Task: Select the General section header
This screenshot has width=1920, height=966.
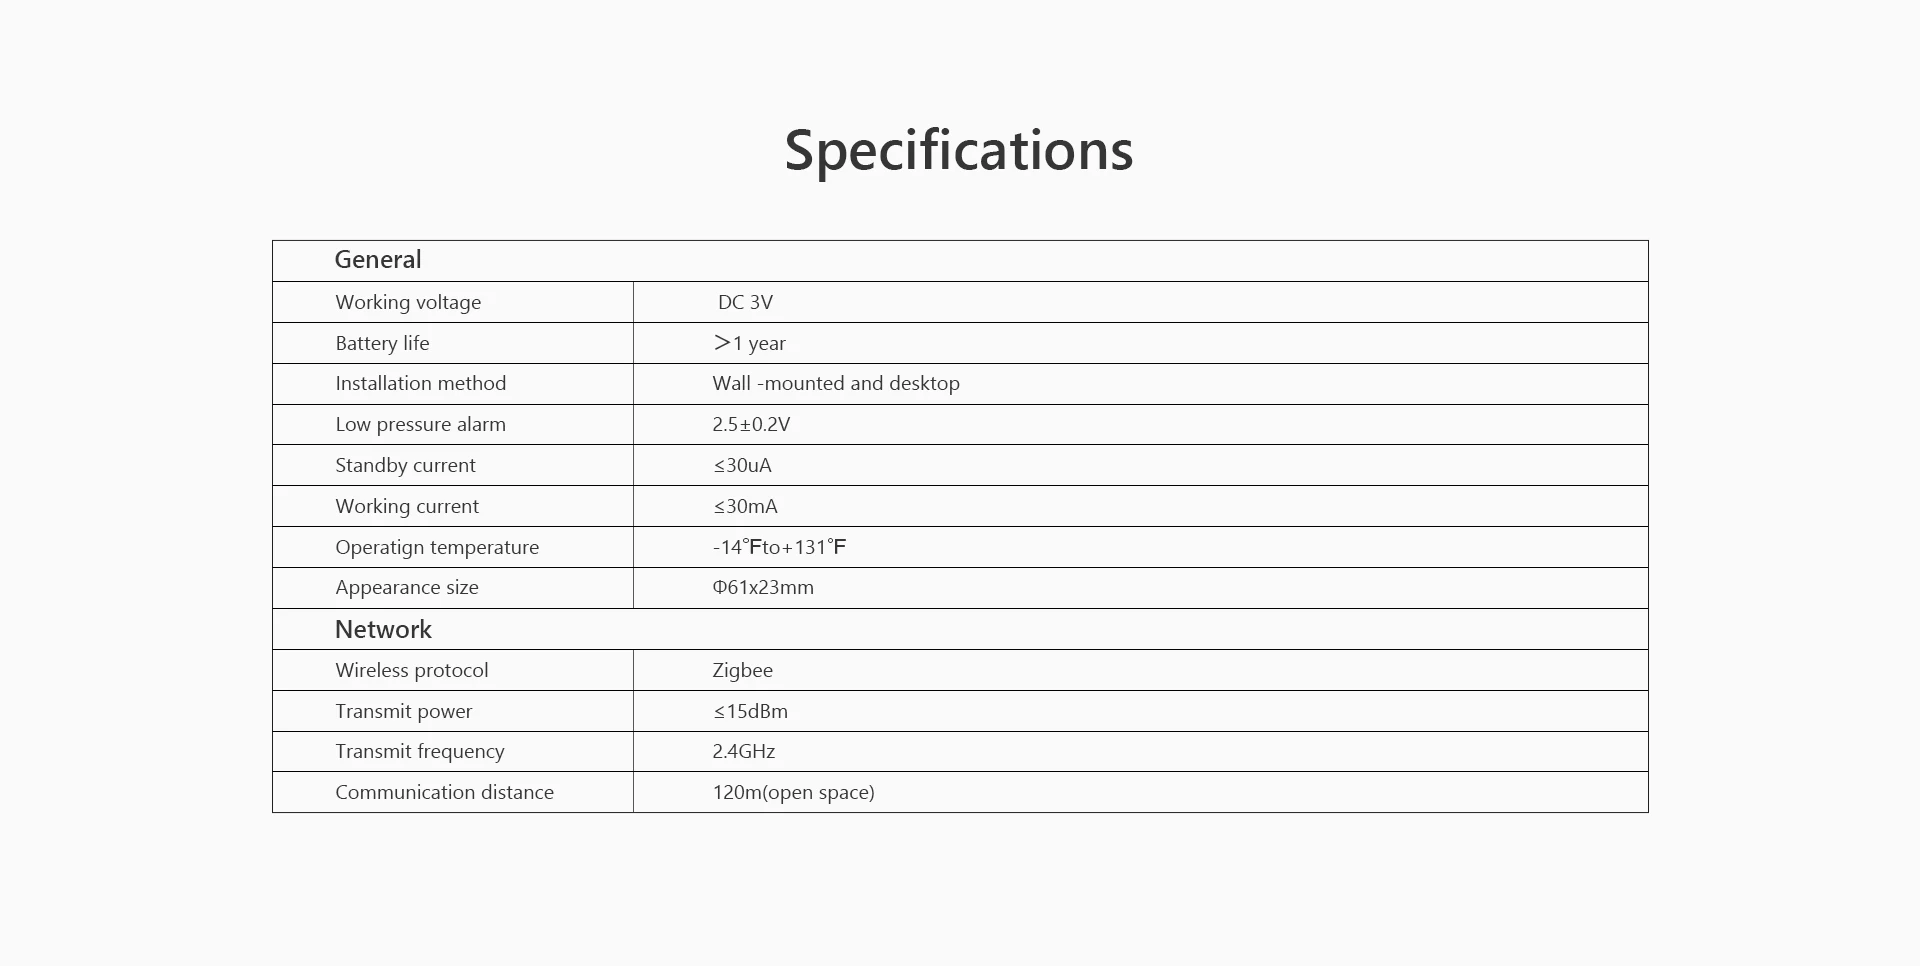Action: click(x=378, y=260)
